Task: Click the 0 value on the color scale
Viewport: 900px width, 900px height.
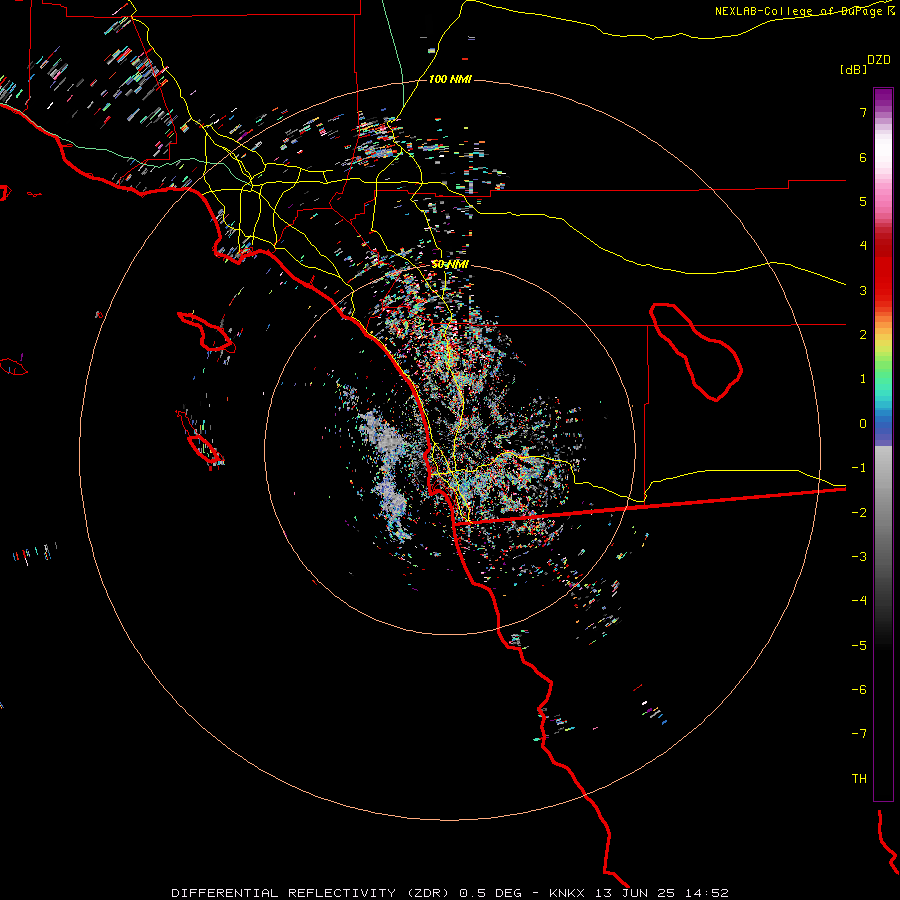Action: [863, 424]
